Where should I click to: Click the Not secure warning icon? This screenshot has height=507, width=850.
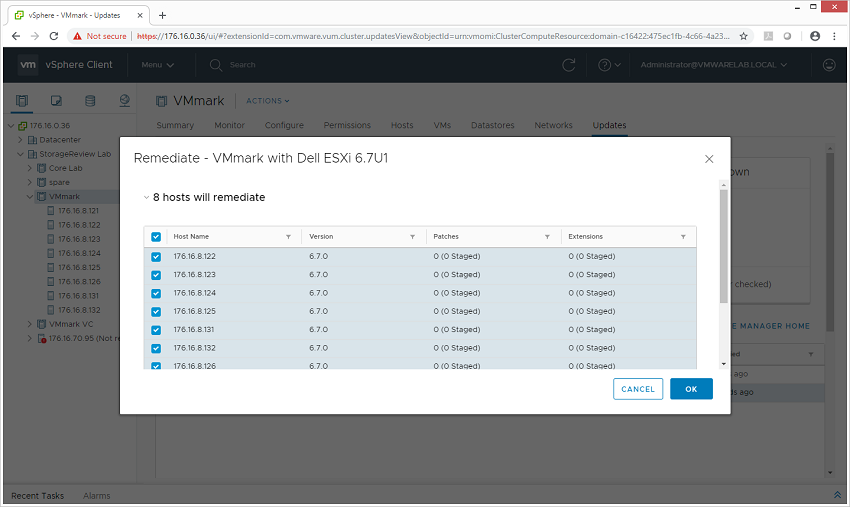pos(78,36)
